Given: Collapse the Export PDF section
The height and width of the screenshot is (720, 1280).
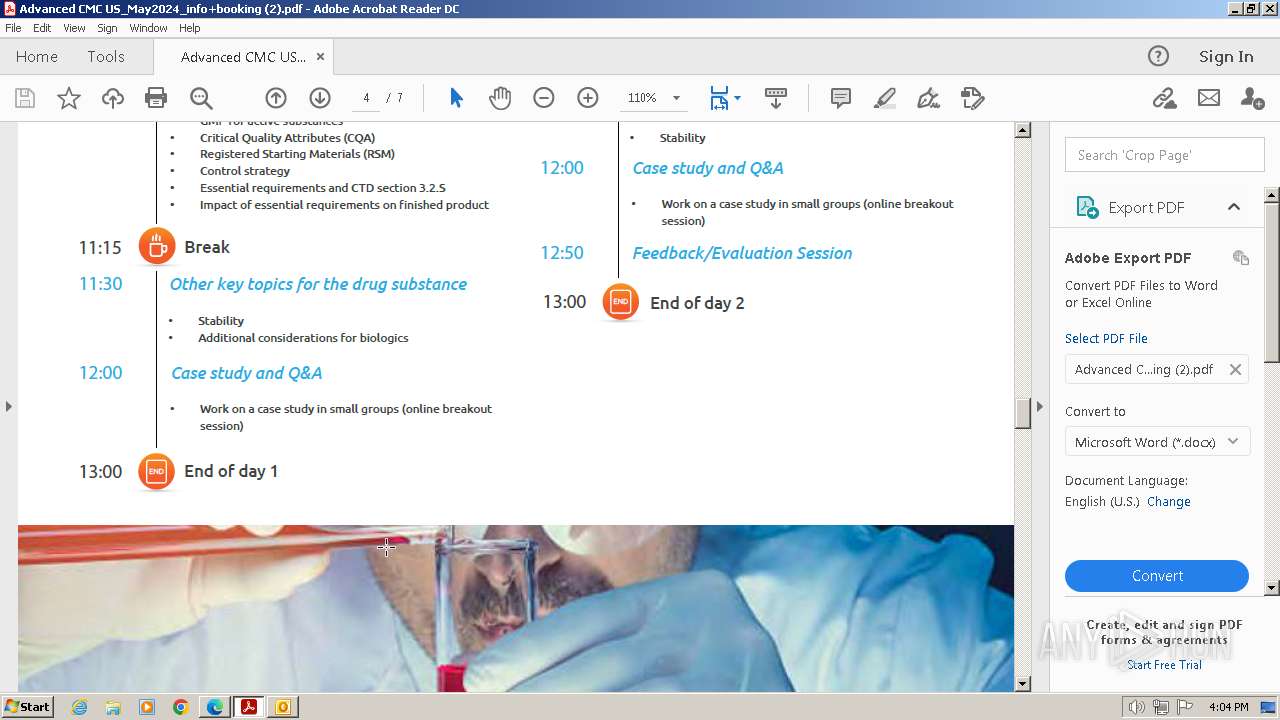Looking at the screenshot, I should tap(1233, 207).
